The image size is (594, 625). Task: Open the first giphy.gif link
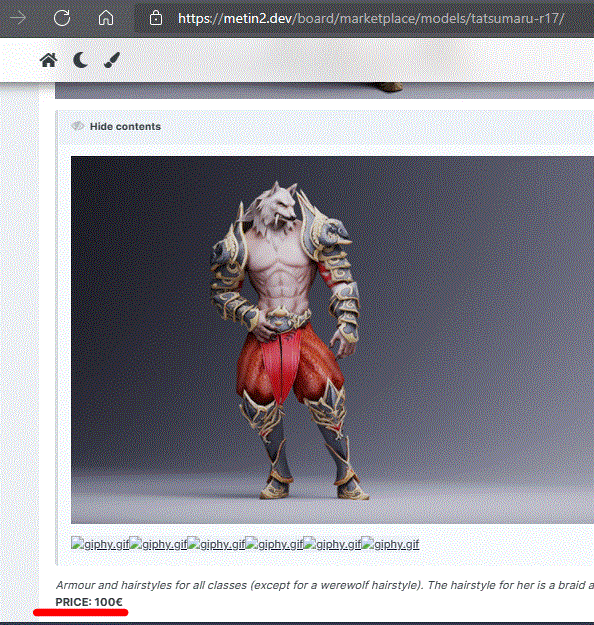tap(100, 544)
